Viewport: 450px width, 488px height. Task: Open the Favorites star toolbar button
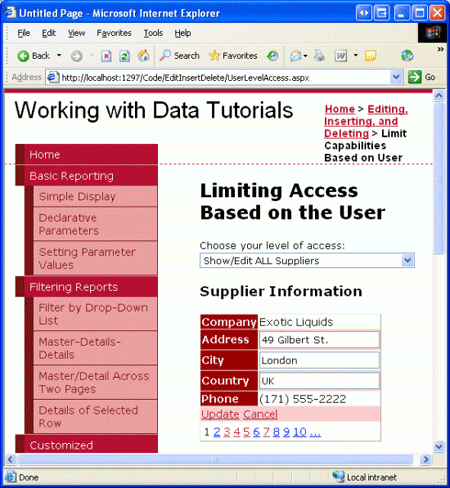[233, 56]
